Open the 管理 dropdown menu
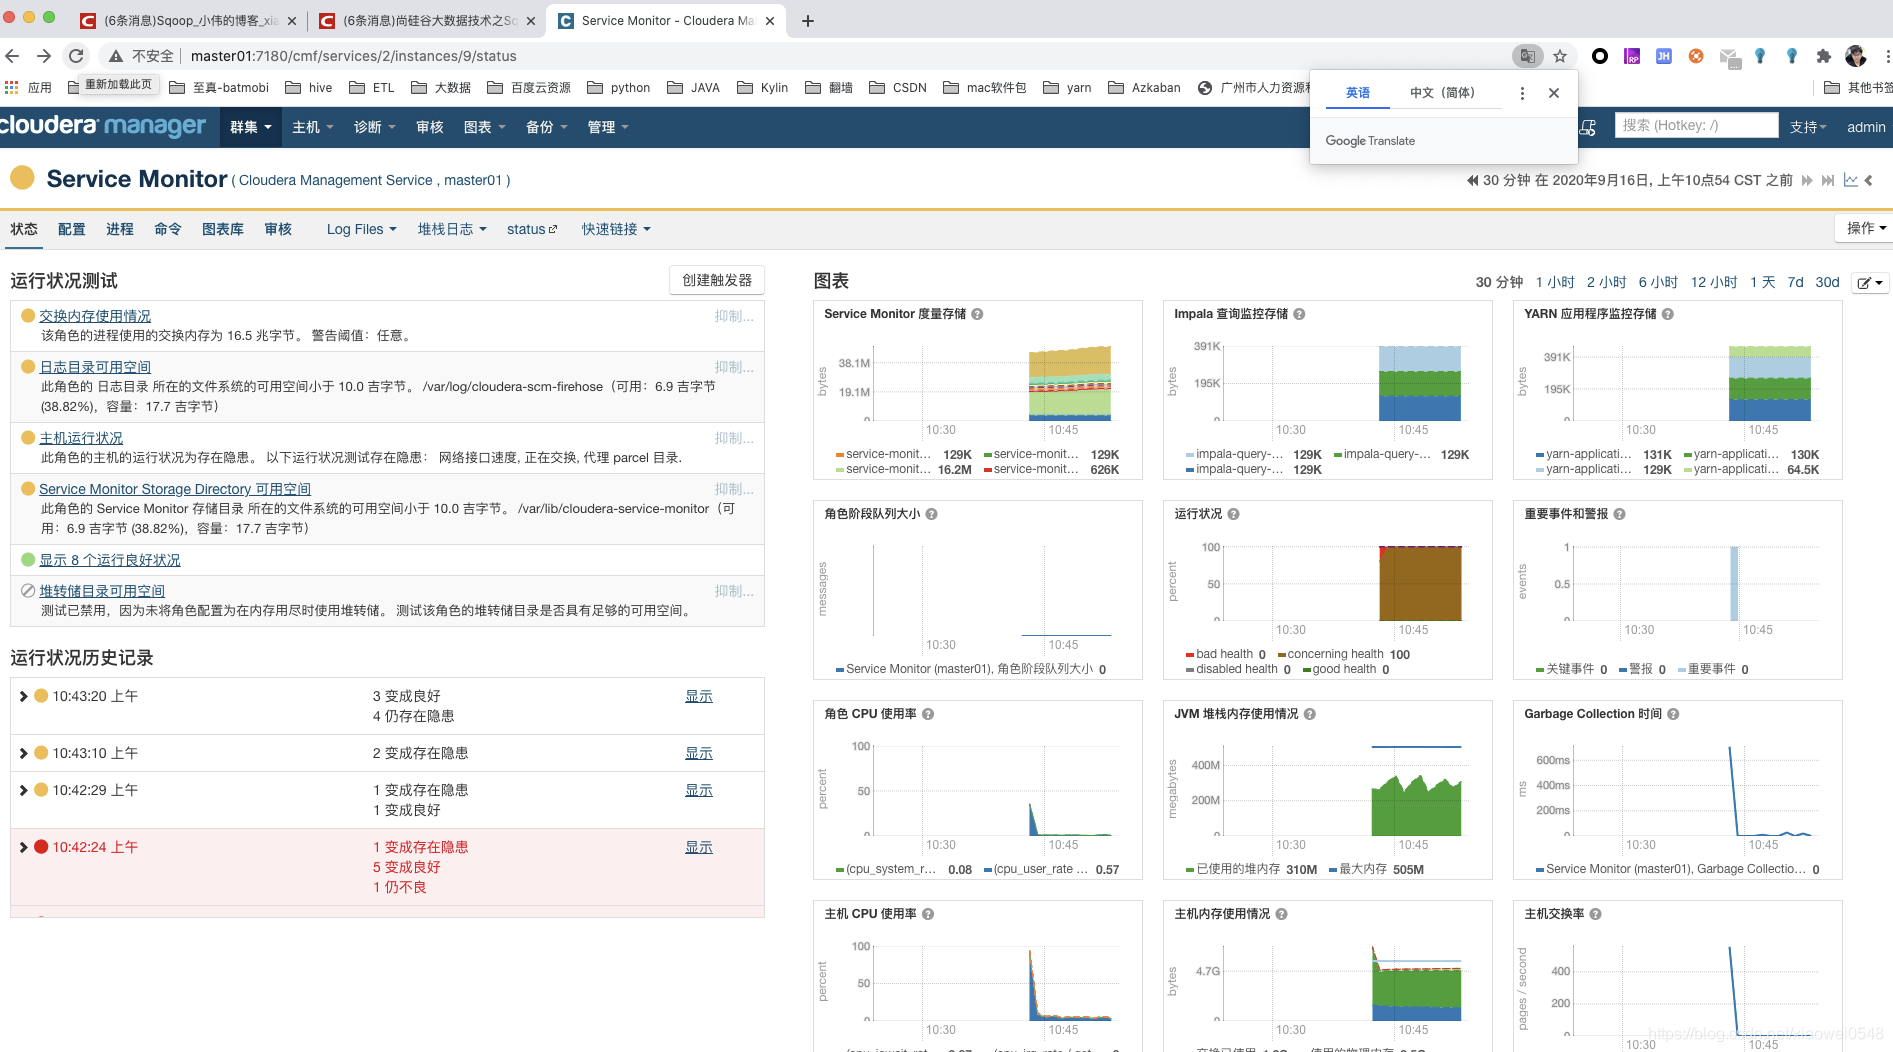Image resolution: width=1893 pixels, height=1052 pixels. [608, 127]
